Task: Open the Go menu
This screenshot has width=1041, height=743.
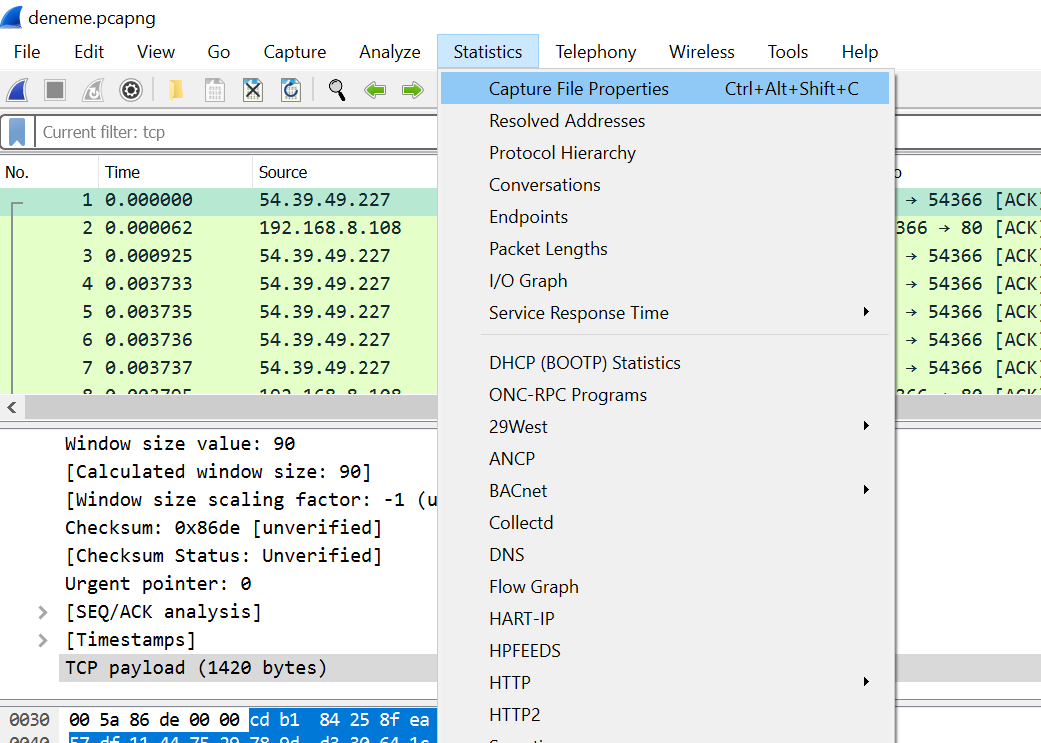Action: [218, 52]
